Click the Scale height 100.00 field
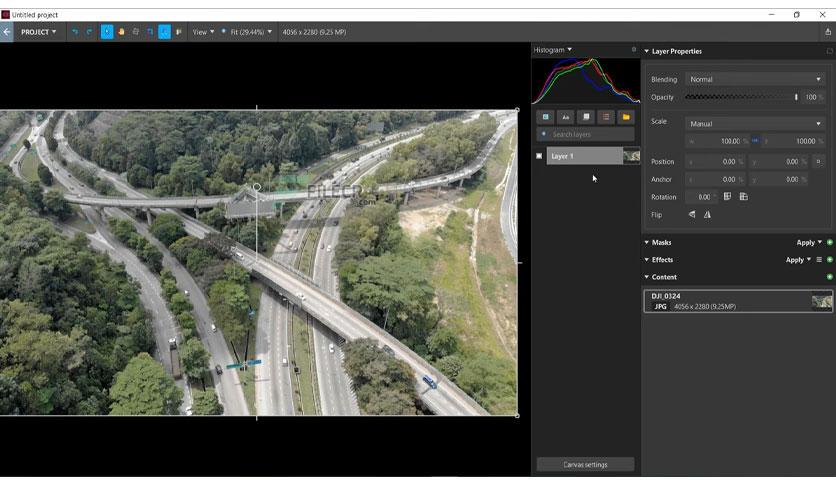Screen dimensions: 836x484 click(x=793, y=141)
